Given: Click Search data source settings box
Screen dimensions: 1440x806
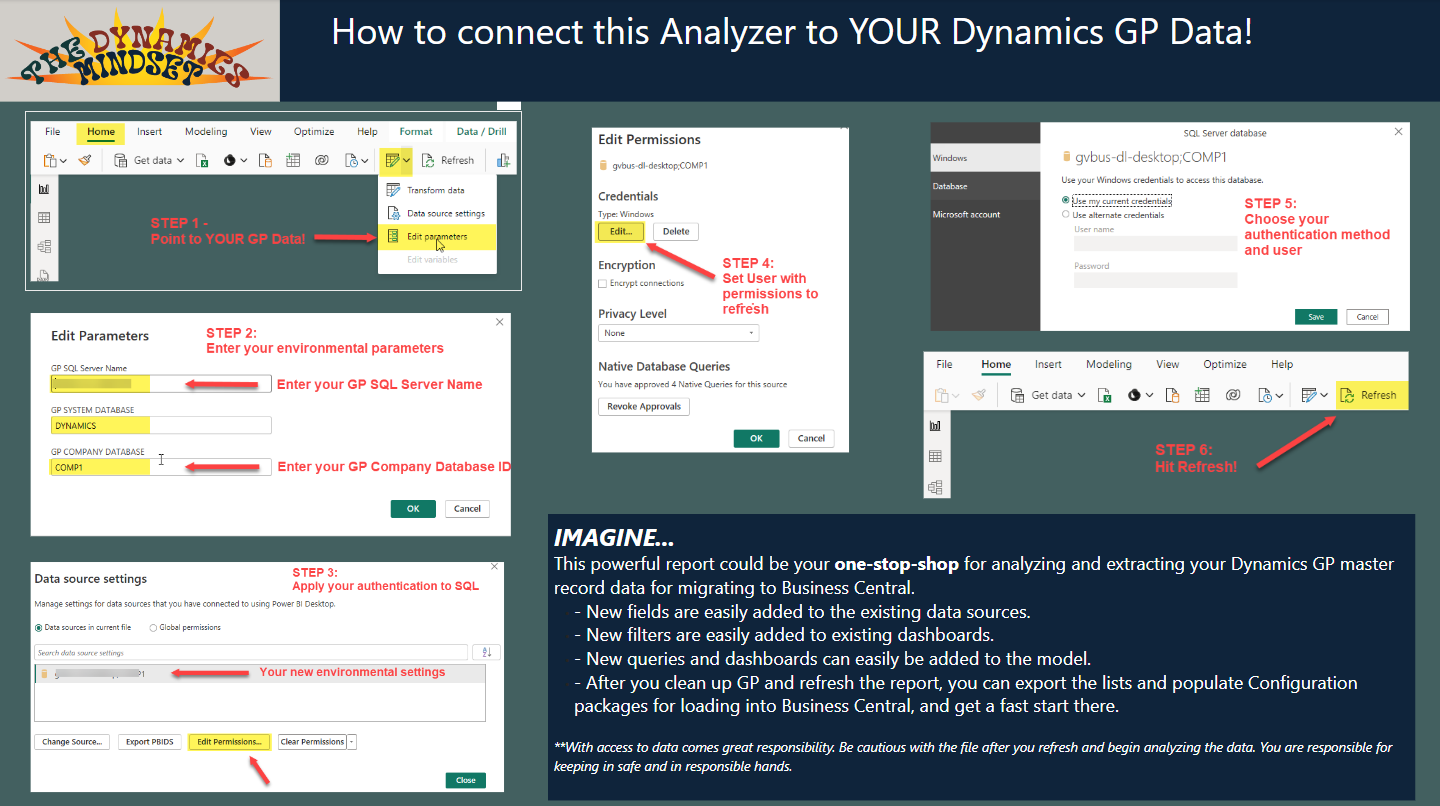Looking at the screenshot, I should click(x=251, y=652).
